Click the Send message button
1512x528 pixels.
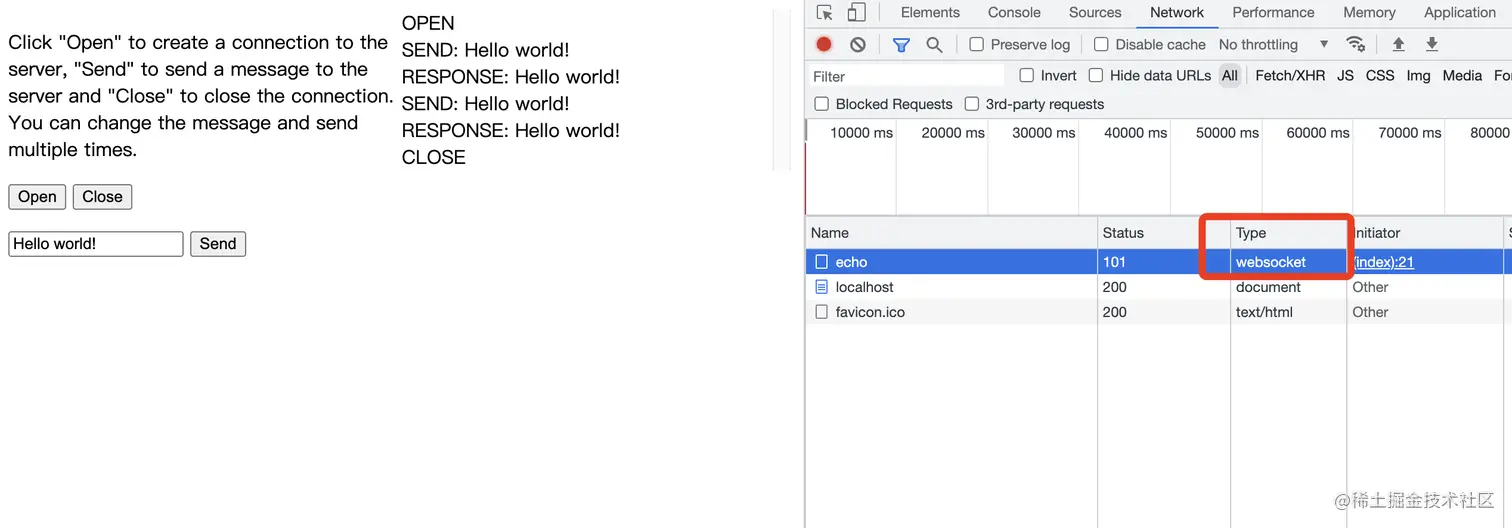pos(218,244)
